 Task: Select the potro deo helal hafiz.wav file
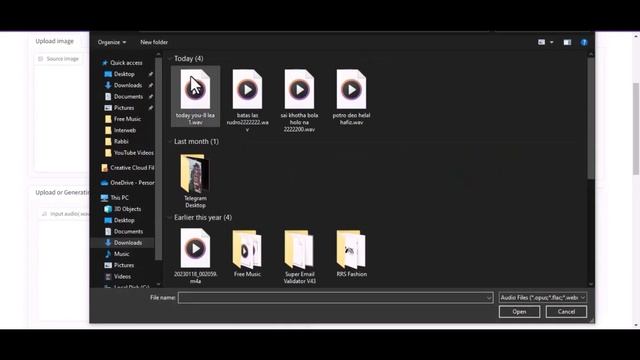tap(351, 97)
